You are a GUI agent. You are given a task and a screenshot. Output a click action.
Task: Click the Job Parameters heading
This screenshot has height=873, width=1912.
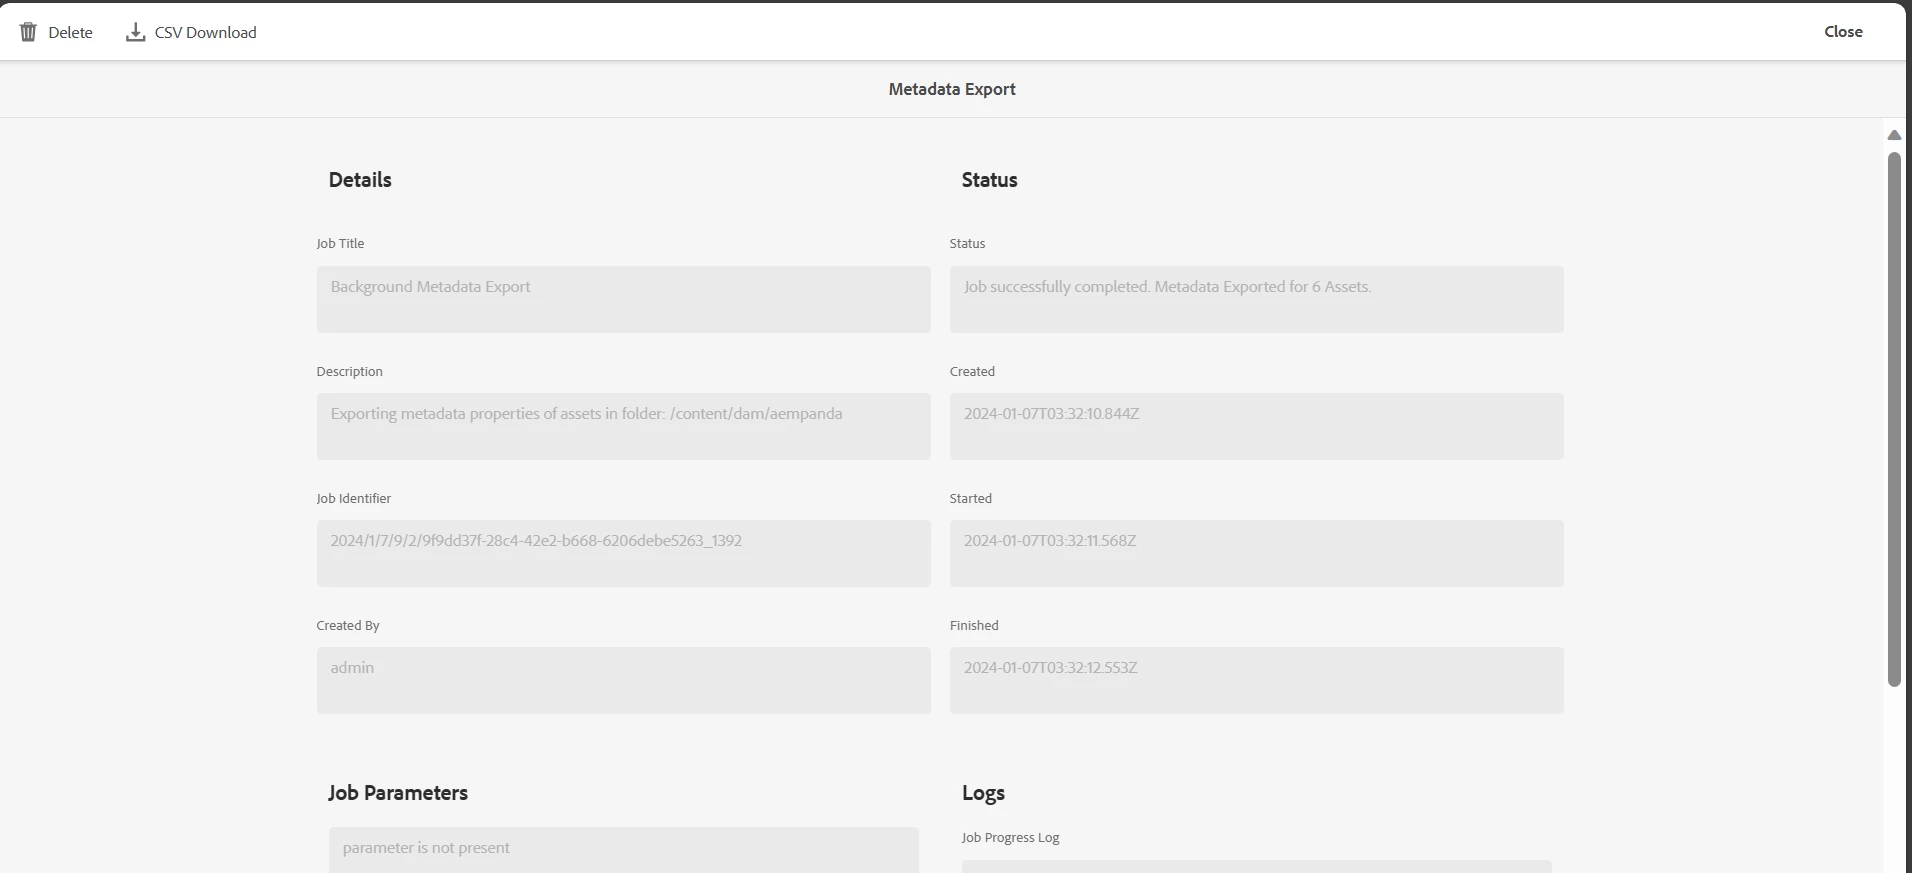[x=398, y=793]
